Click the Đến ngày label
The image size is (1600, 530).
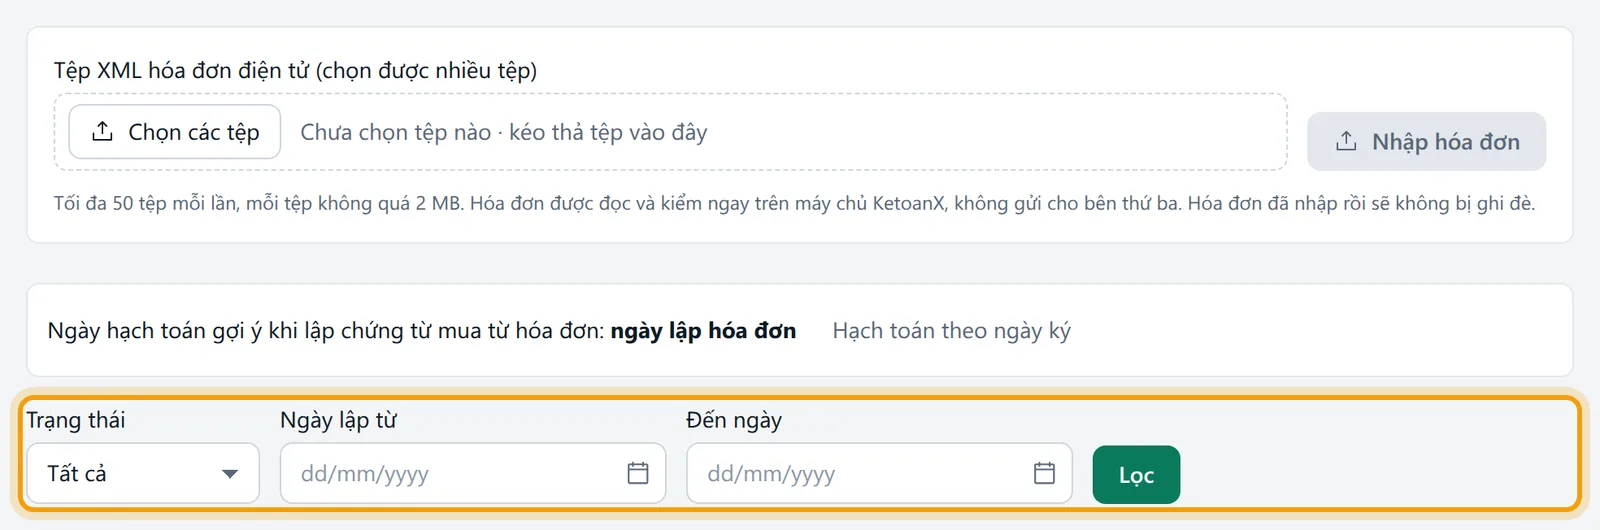click(x=734, y=420)
